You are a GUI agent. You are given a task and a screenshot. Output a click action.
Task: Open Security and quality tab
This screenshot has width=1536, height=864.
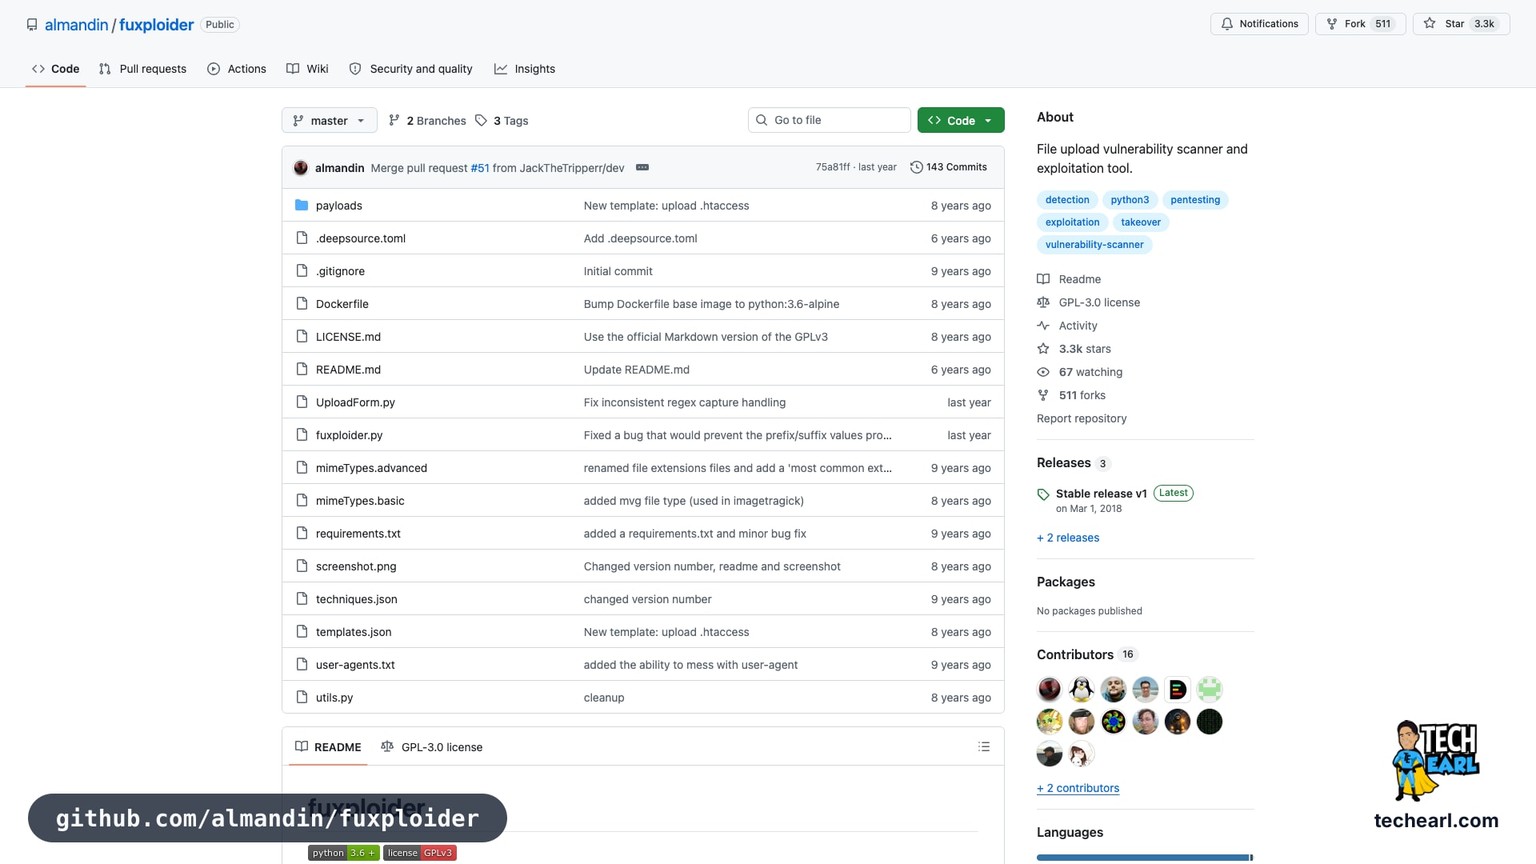coord(410,69)
